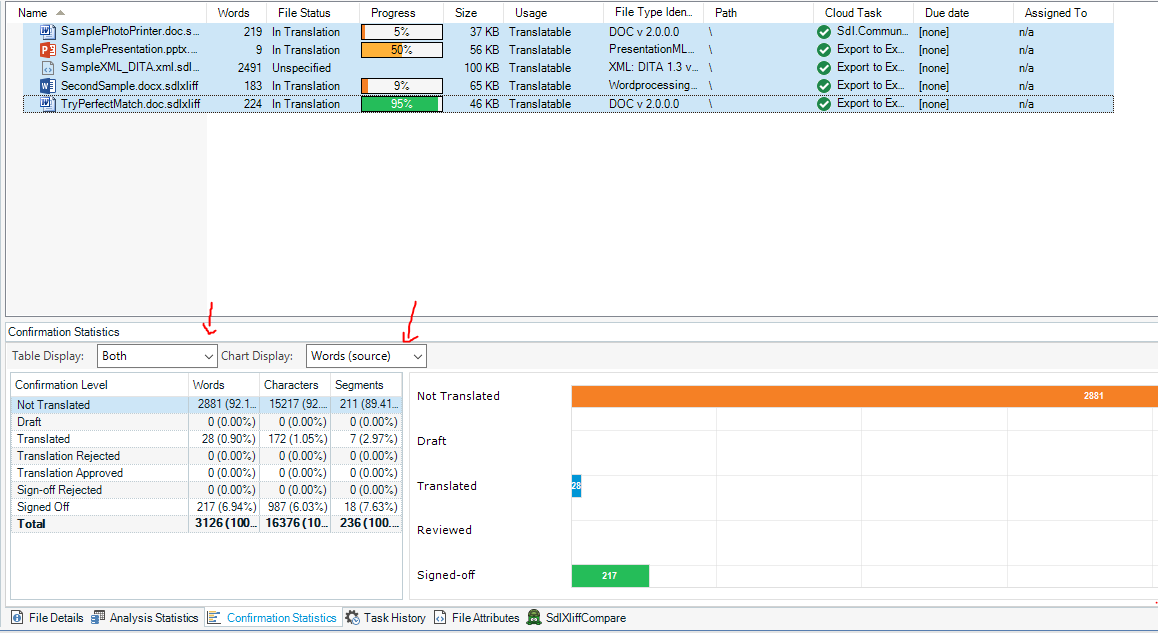
Task: Click cloud task checkmark icon for SampleXML_DITA
Action: click(x=824, y=68)
